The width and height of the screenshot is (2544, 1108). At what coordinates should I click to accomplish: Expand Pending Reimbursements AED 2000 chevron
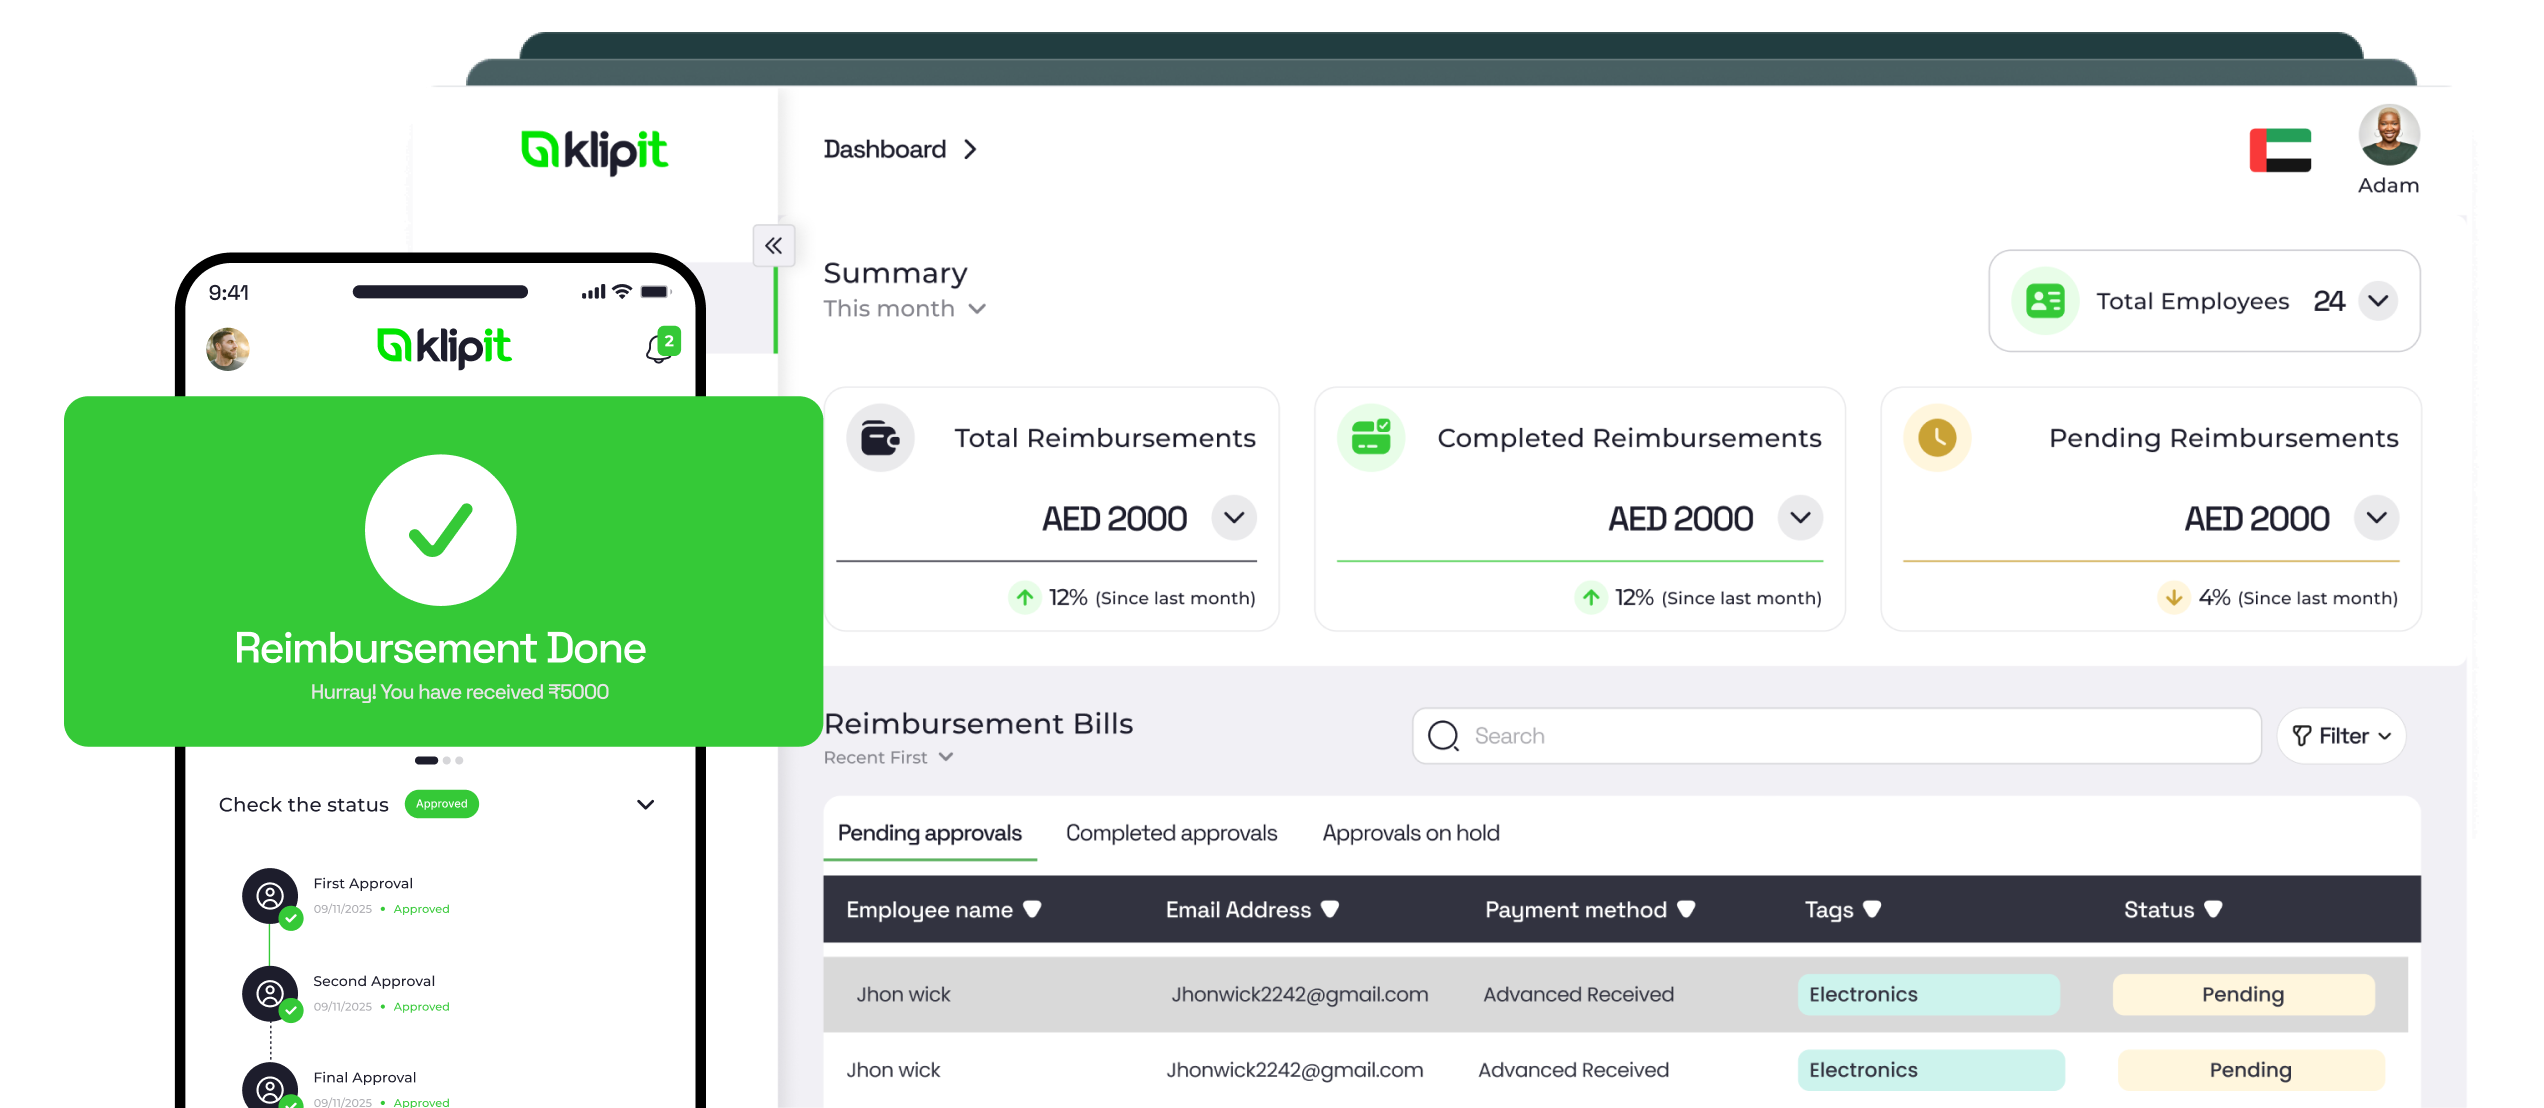[2376, 518]
